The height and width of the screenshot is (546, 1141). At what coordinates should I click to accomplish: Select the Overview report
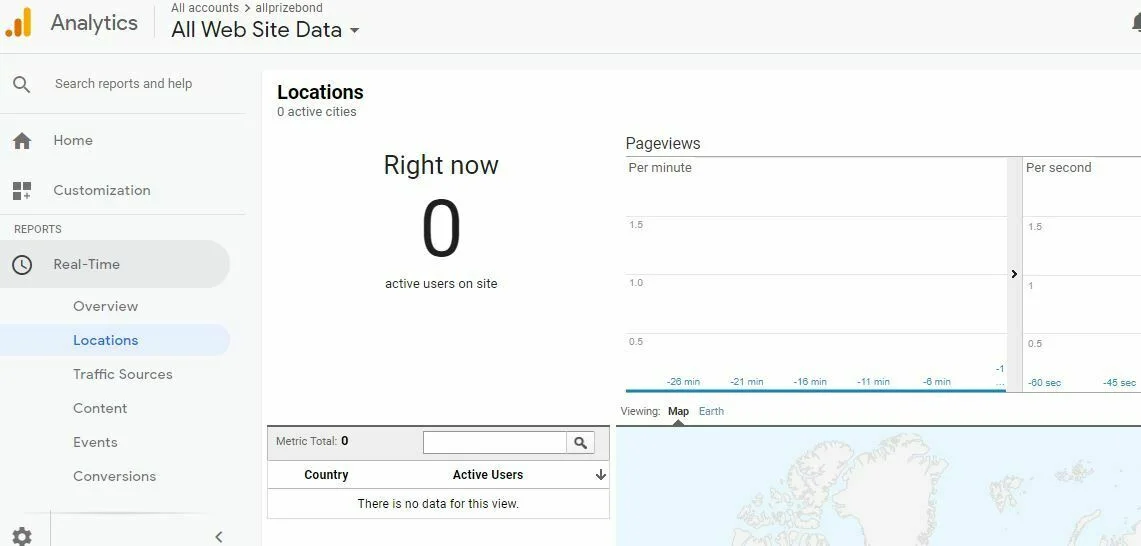106,306
